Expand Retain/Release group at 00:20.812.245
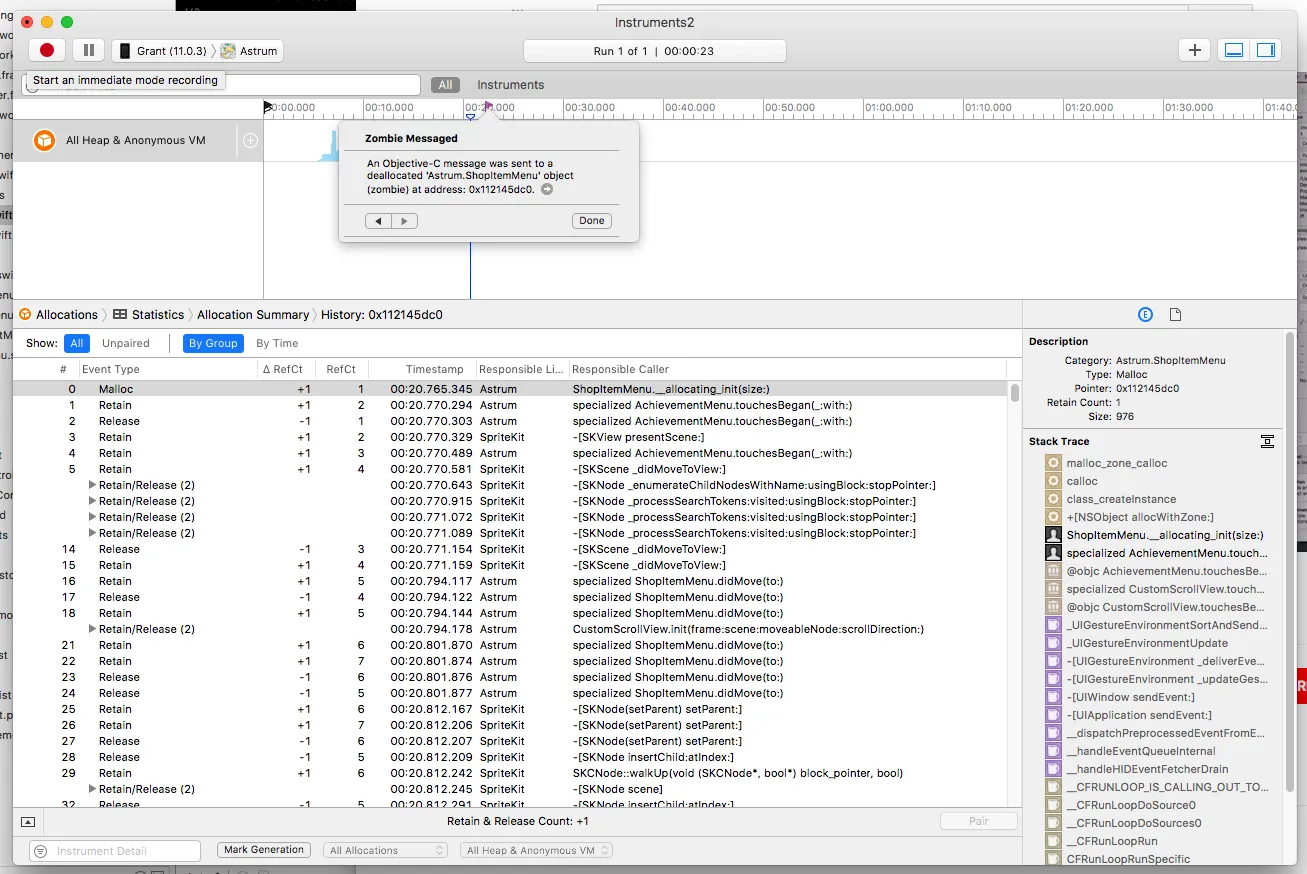The height and width of the screenshot is (874, 1307). pos(92,789)
